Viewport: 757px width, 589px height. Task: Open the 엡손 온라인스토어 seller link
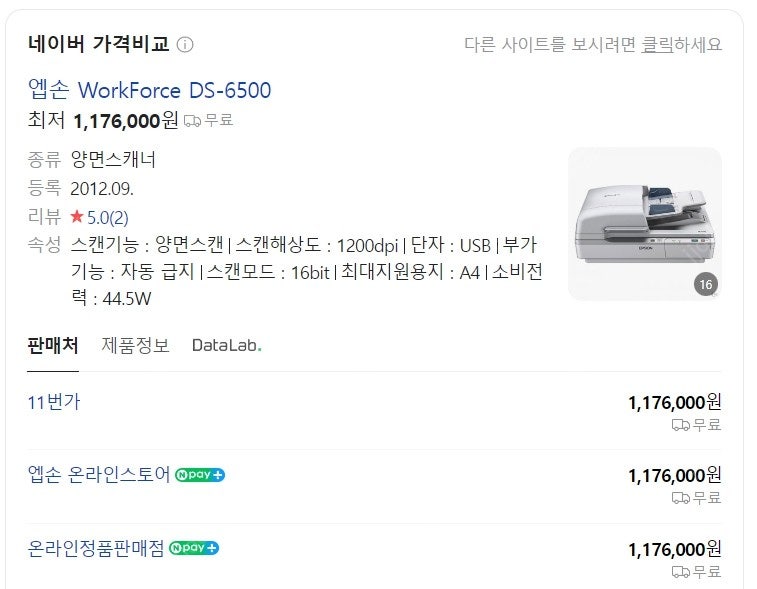(x=99, y=475)
